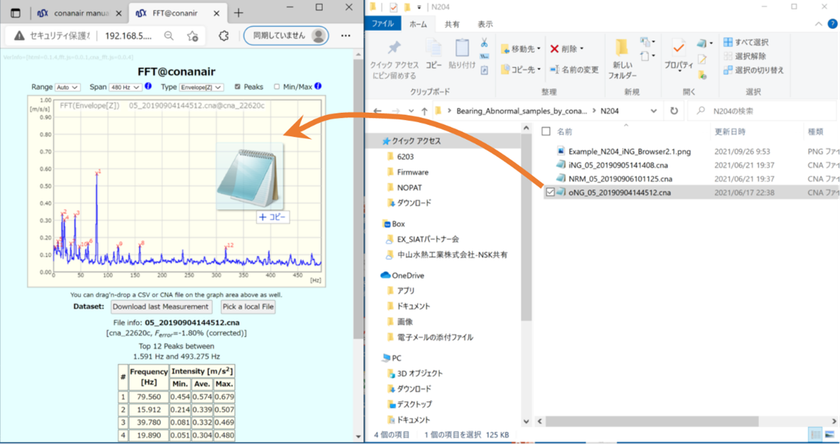Image resolution: width=840 pixels, height=444 pixels.
Task: Click the N204 search input field
Action: (x=760, y=110)
